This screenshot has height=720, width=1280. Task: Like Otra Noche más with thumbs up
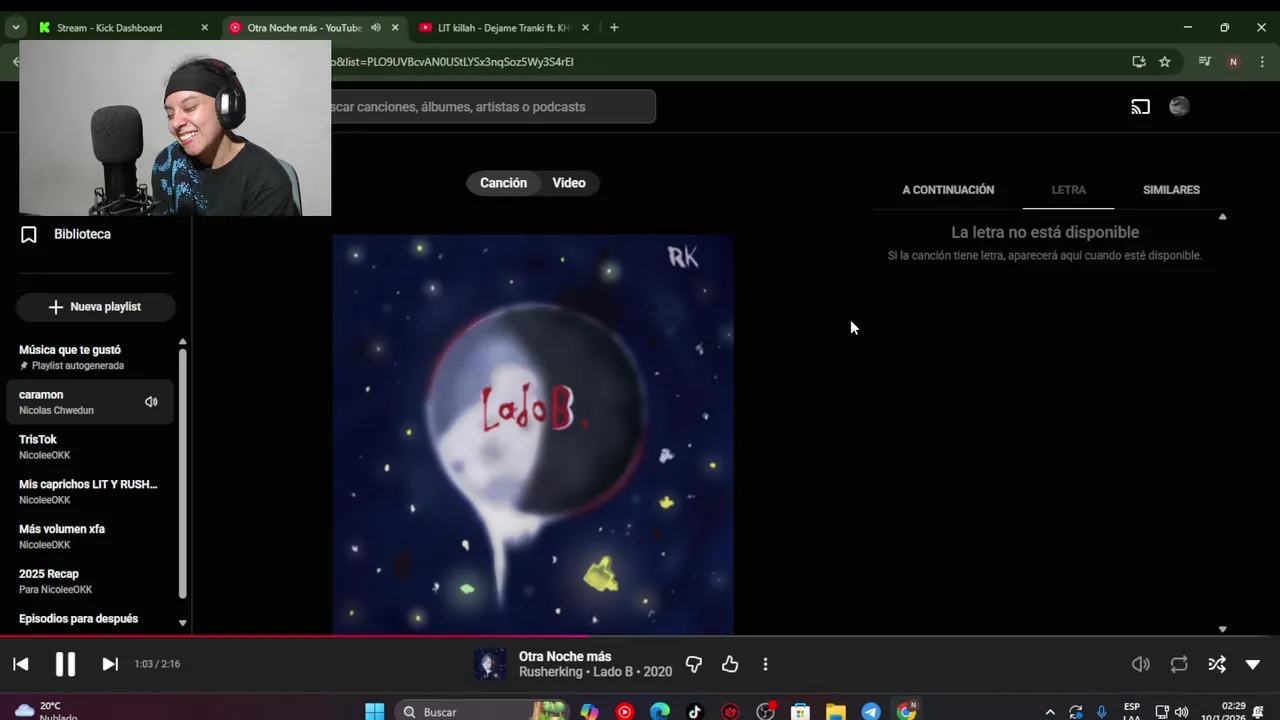730,664
